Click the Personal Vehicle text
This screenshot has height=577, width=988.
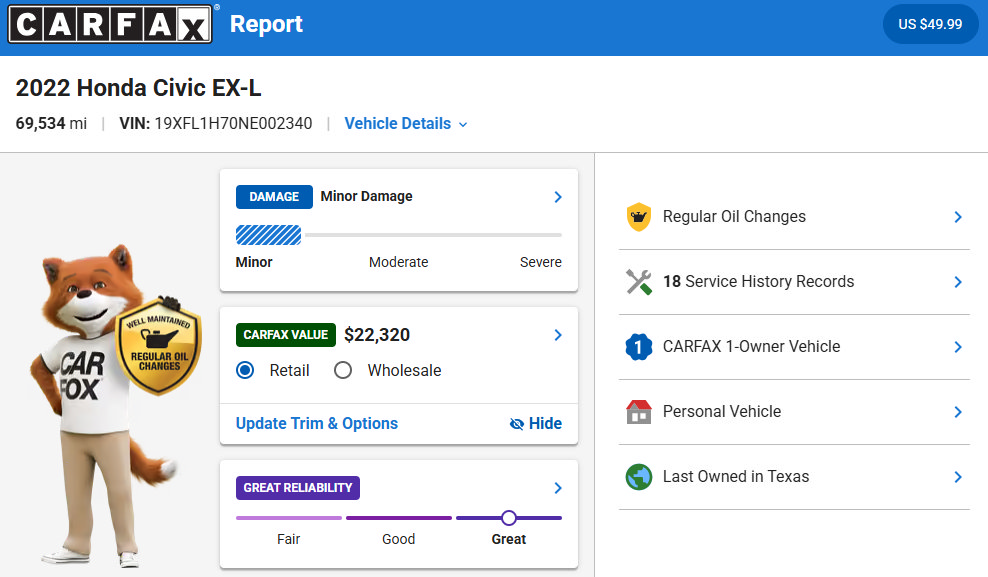tap(721, 411)
